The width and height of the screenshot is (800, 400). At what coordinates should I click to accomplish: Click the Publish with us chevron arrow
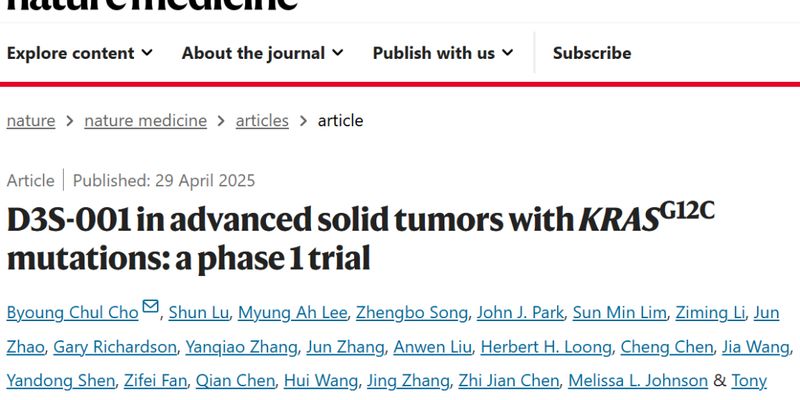[507, 53]
